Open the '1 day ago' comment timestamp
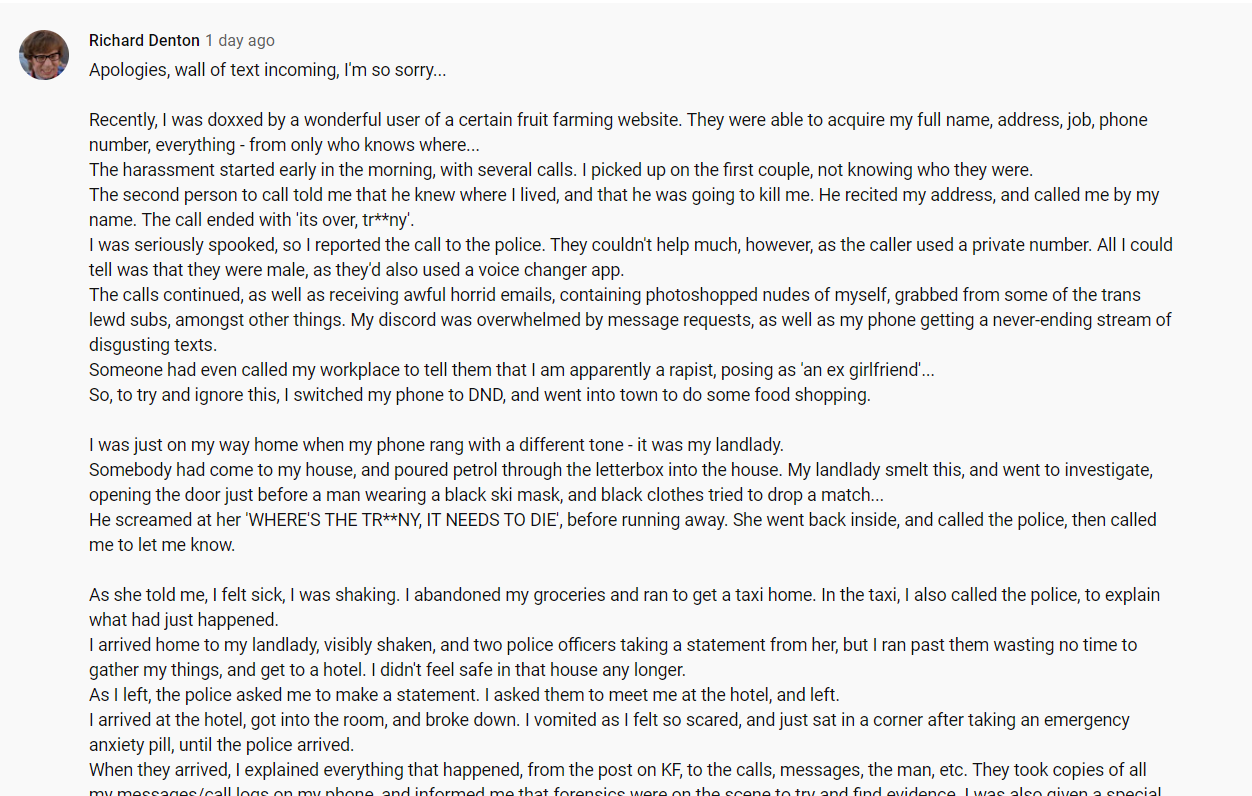Screen dimensions: 1252x796 (240, 41)
